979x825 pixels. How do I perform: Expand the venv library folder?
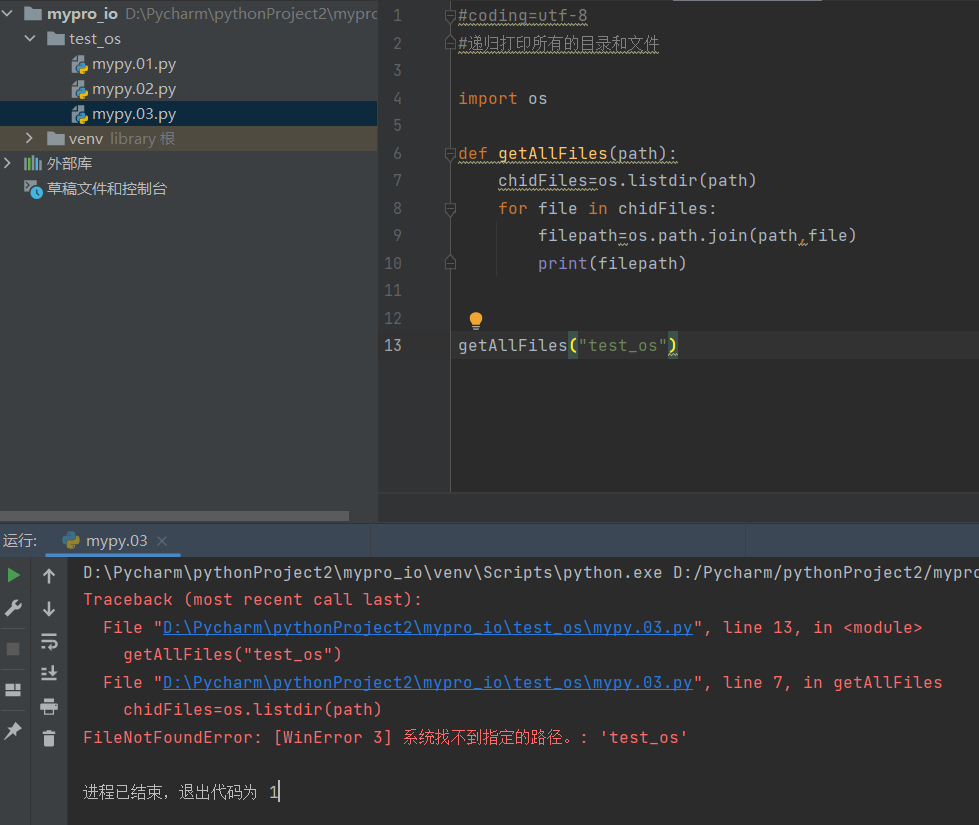(x=29, y=138)
